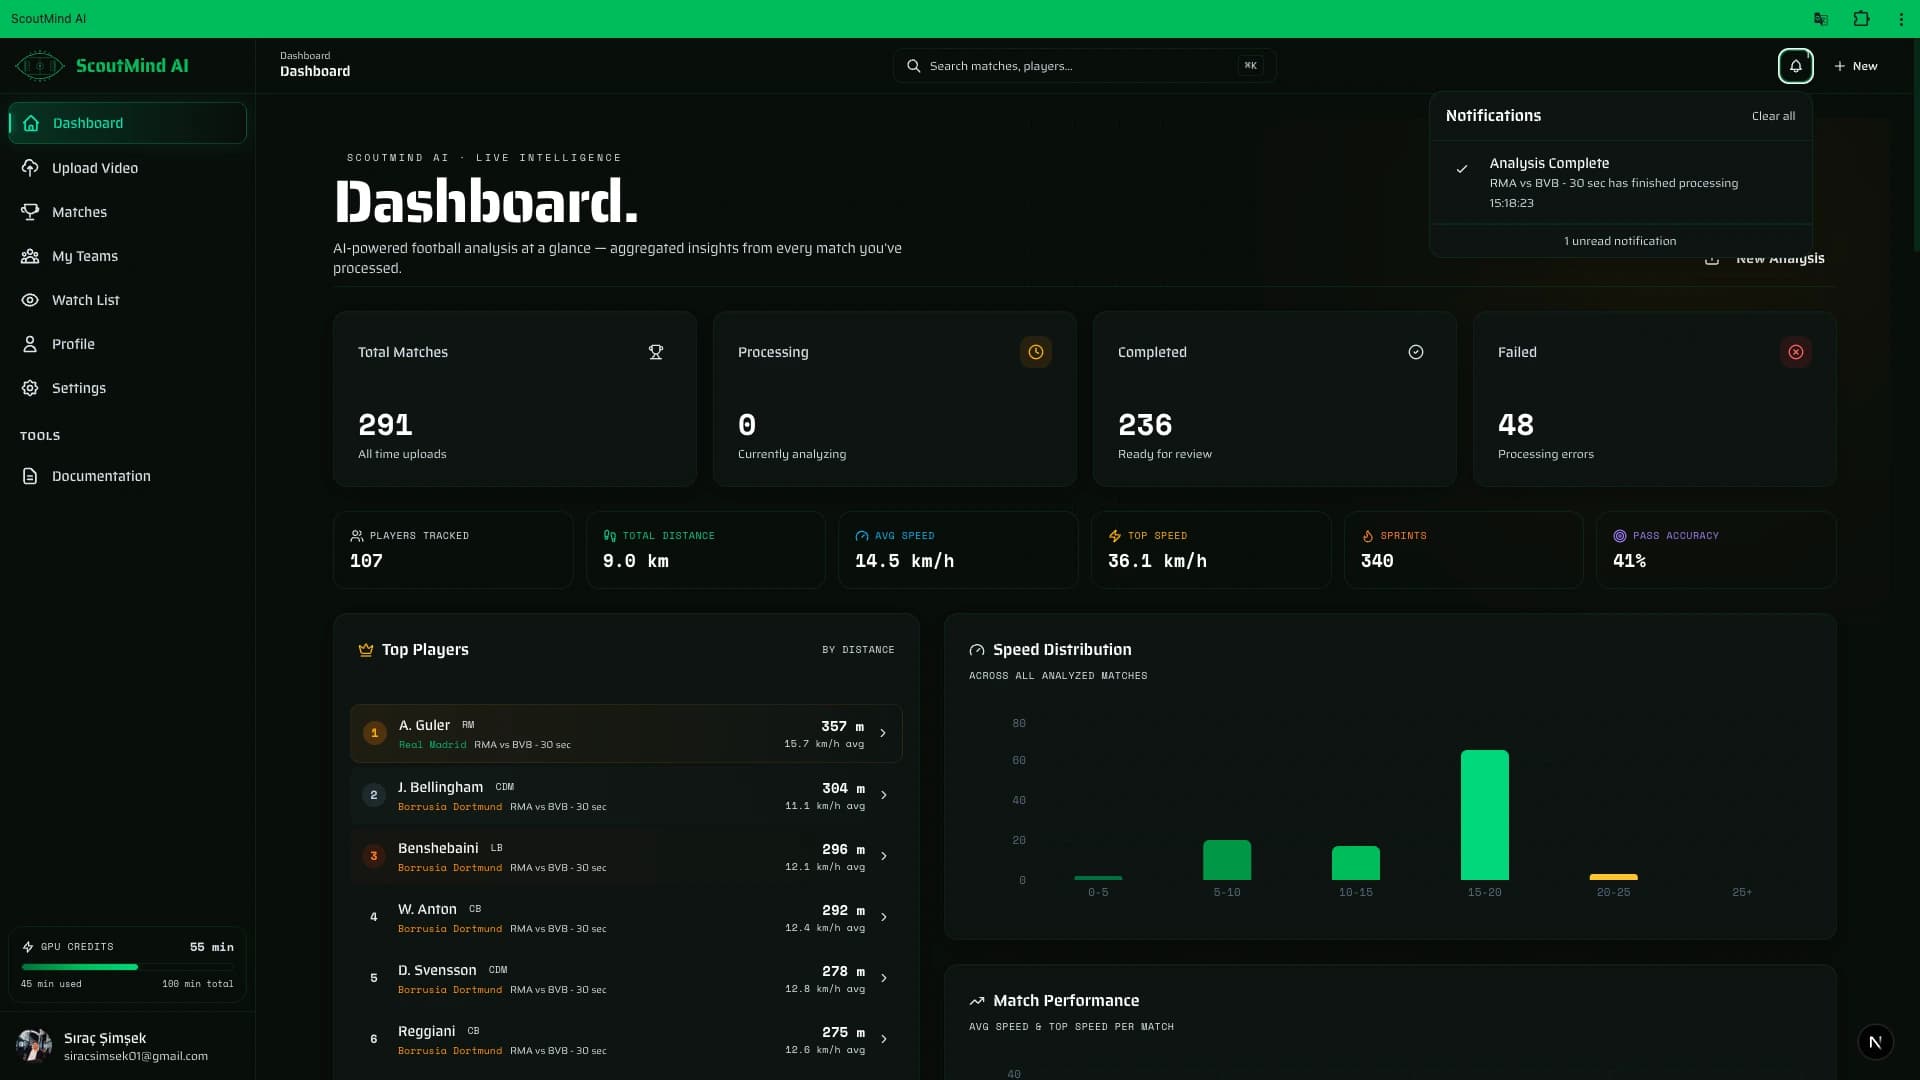Image resolution: width=1920 pixels, height=1080 pixels.
Task: Open My Teams in sidebar
Action: pos(127,256)
